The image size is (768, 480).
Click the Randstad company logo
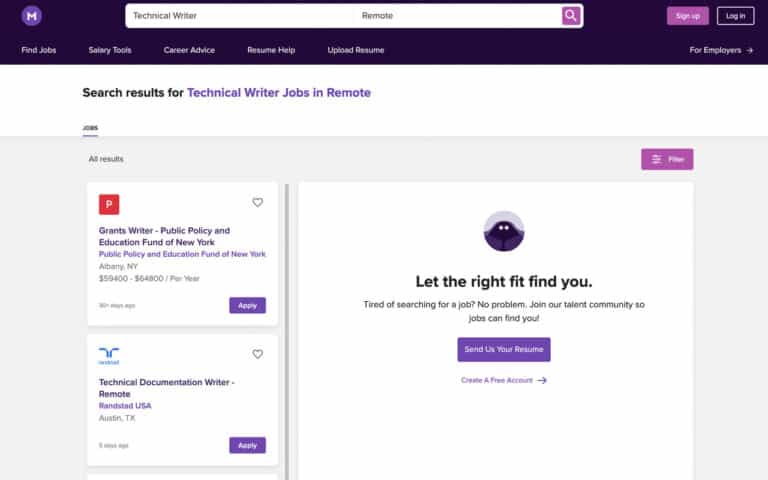[x=109, y=355]
